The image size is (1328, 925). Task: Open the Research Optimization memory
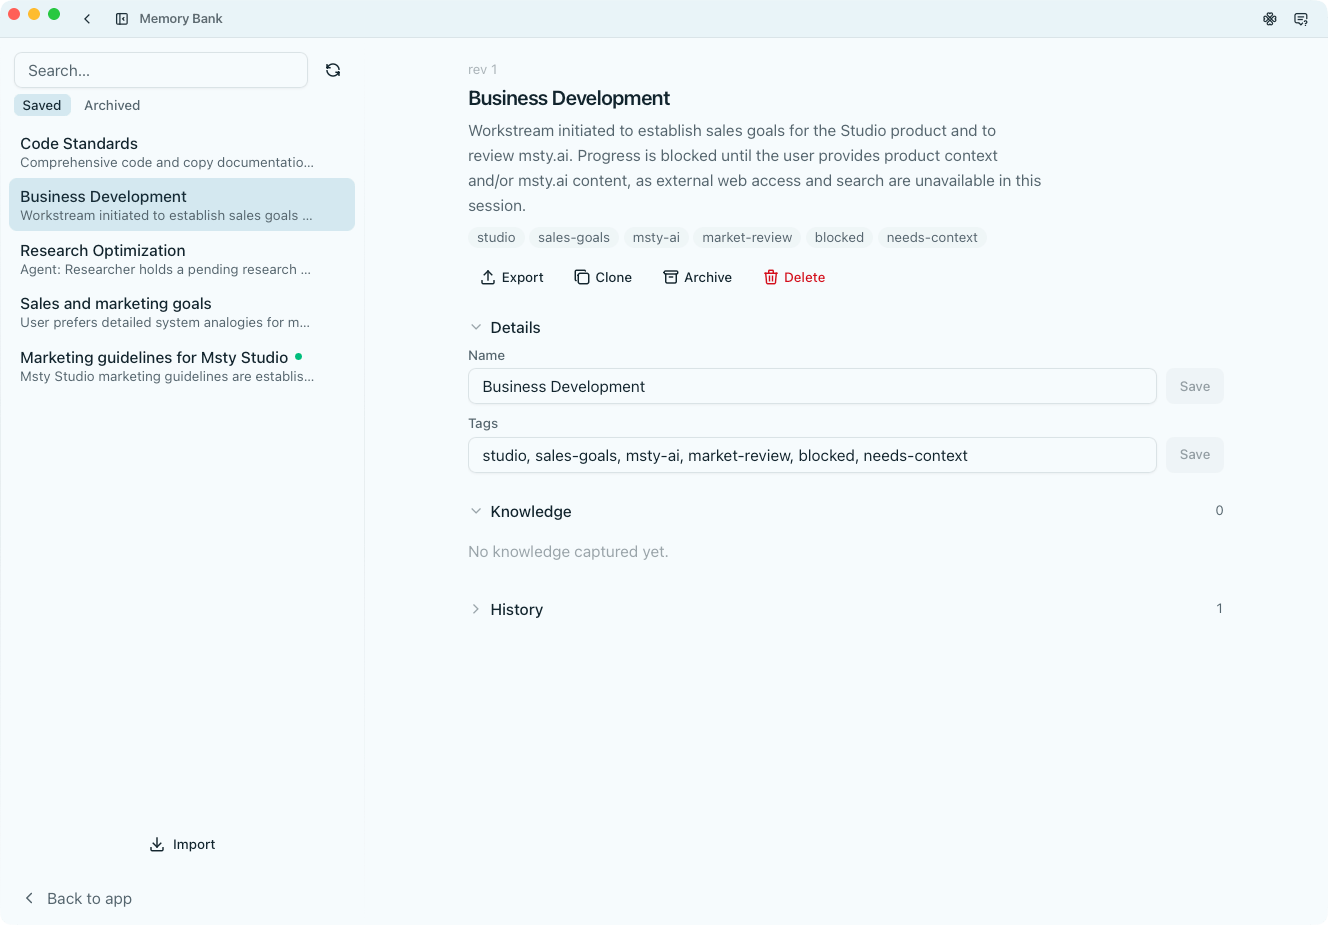click(x=182, y=259)
